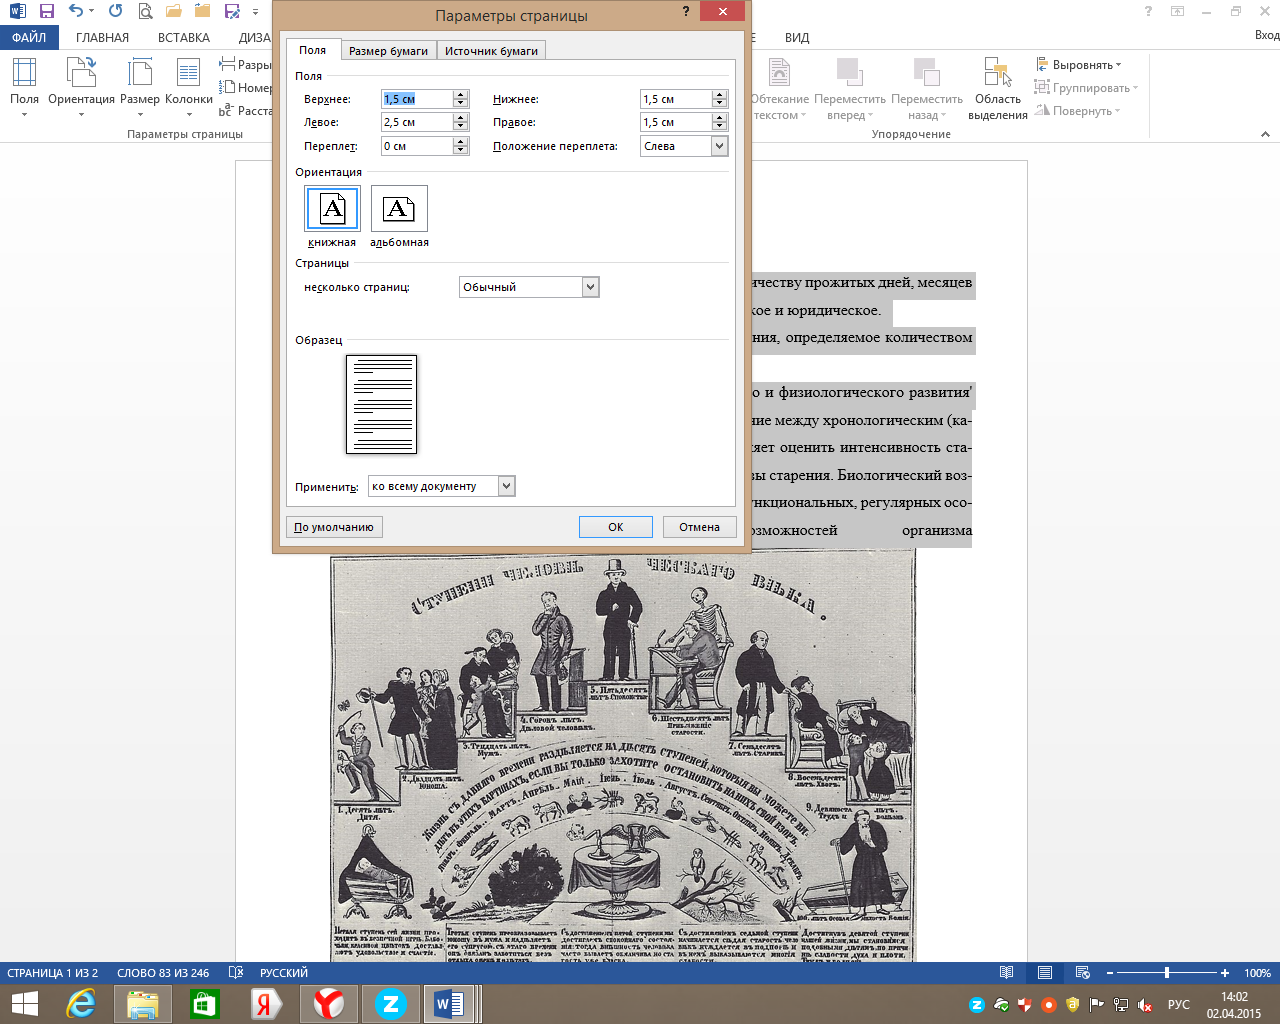
Task: Increase the Переплет value with up arrow
Action: point(461,142)
